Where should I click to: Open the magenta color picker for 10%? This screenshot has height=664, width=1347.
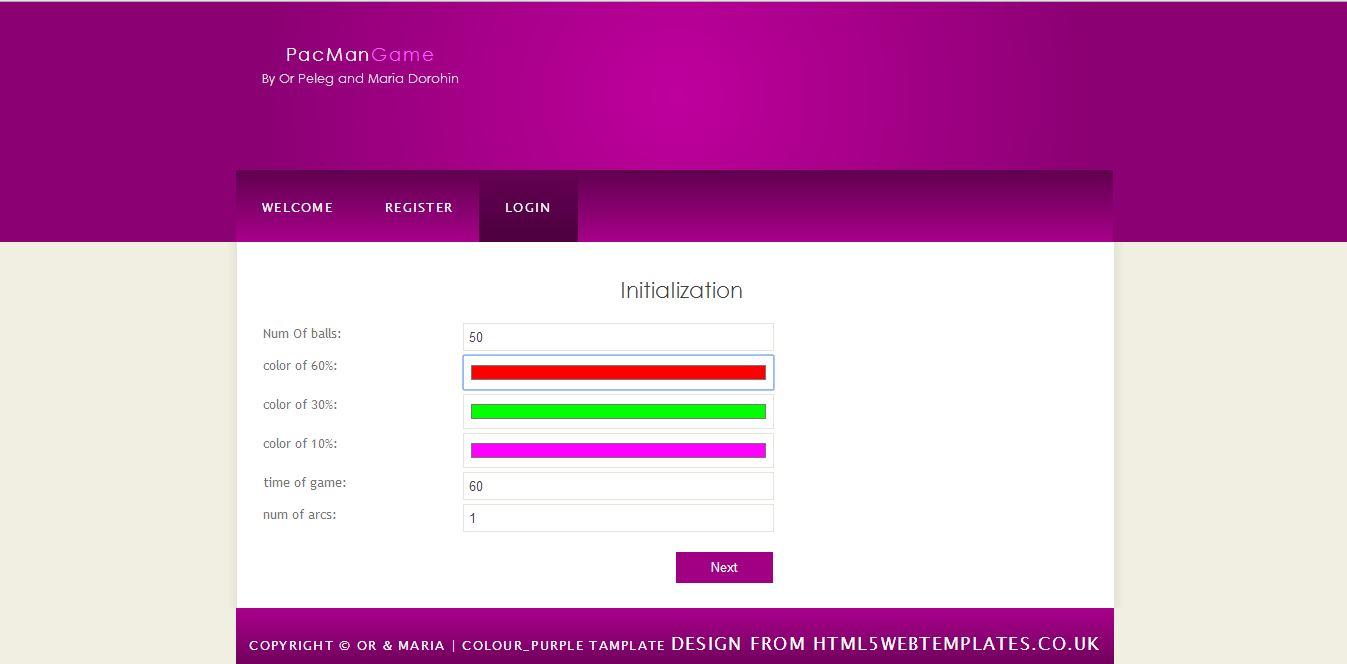[x=618, y=451]
